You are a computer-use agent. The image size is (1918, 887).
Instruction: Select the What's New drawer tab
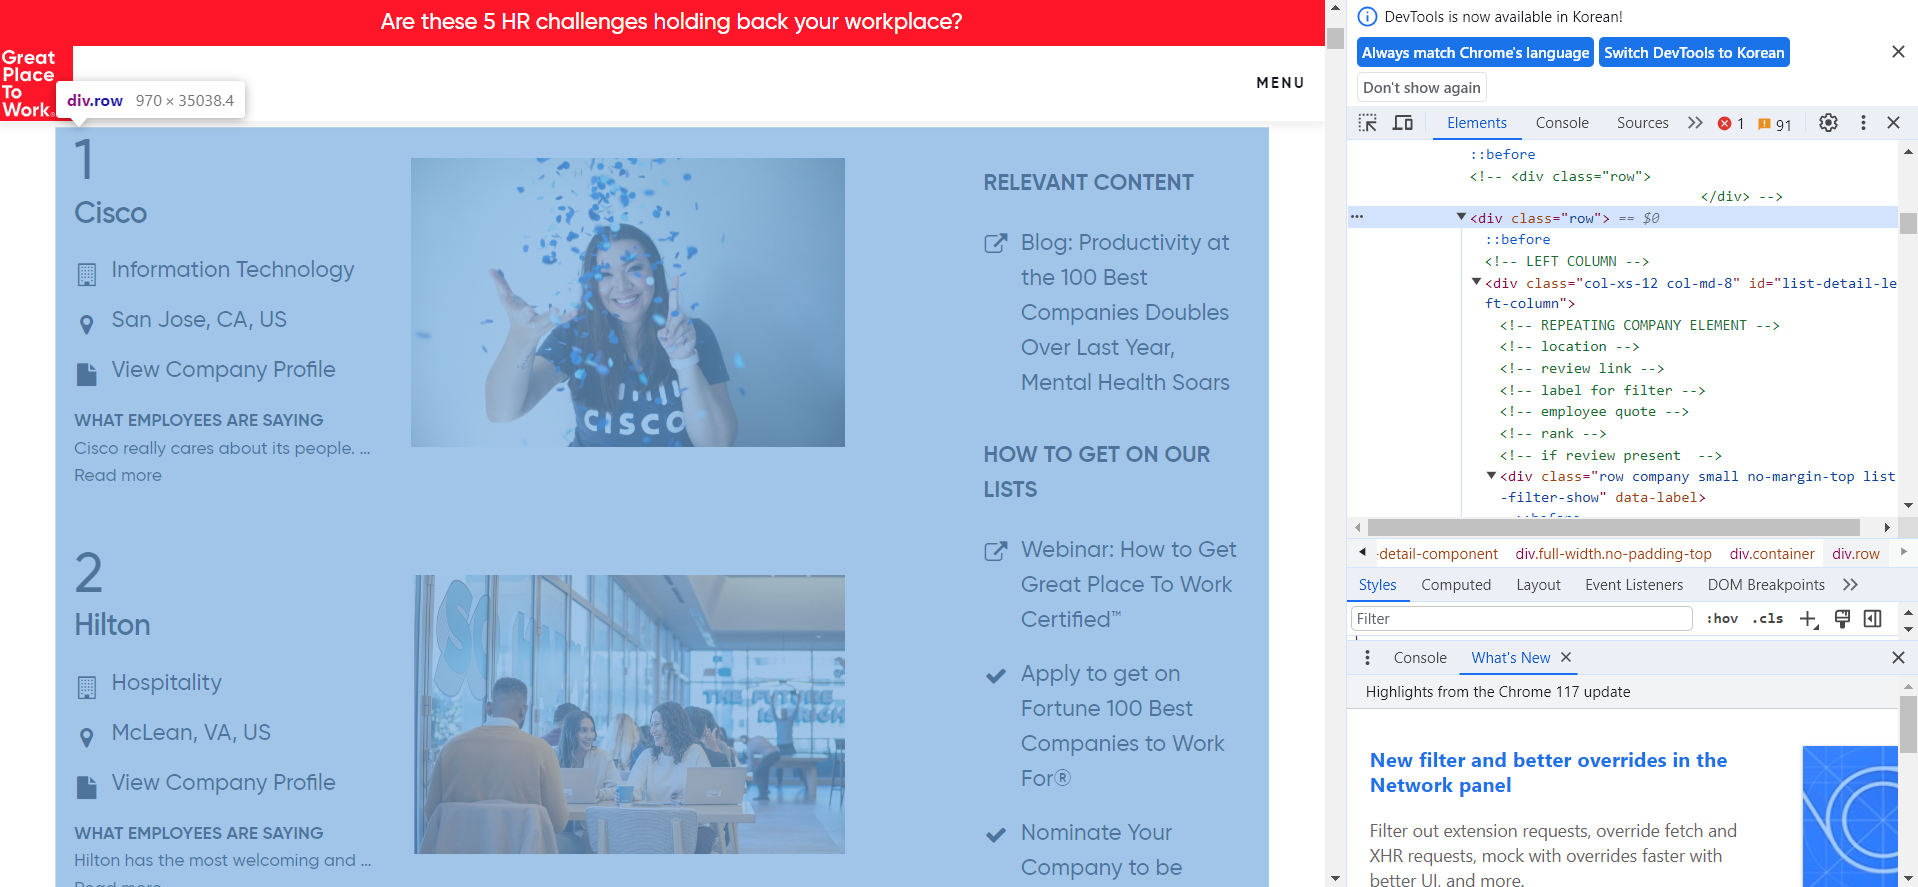click(x=1510, y=658)
